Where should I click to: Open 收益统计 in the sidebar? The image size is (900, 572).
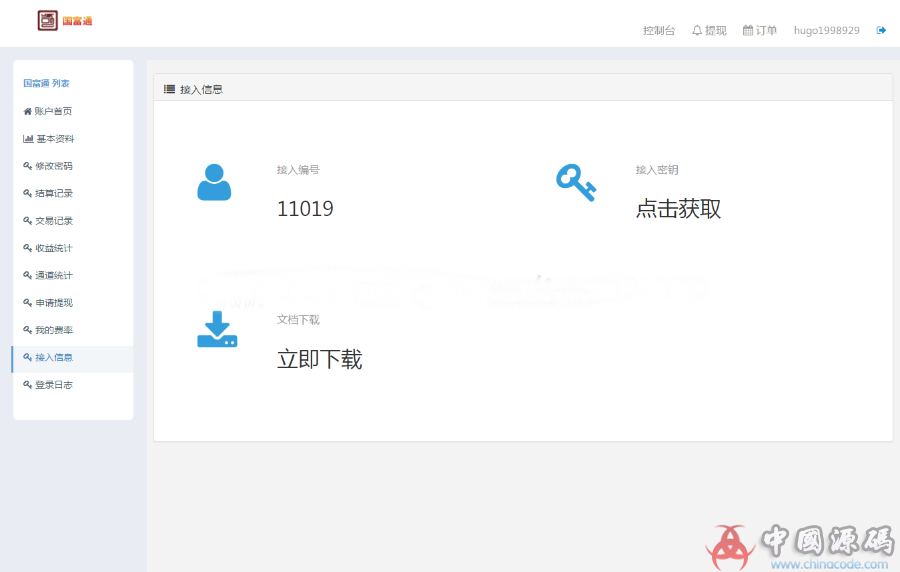click(x=48, y=248)
